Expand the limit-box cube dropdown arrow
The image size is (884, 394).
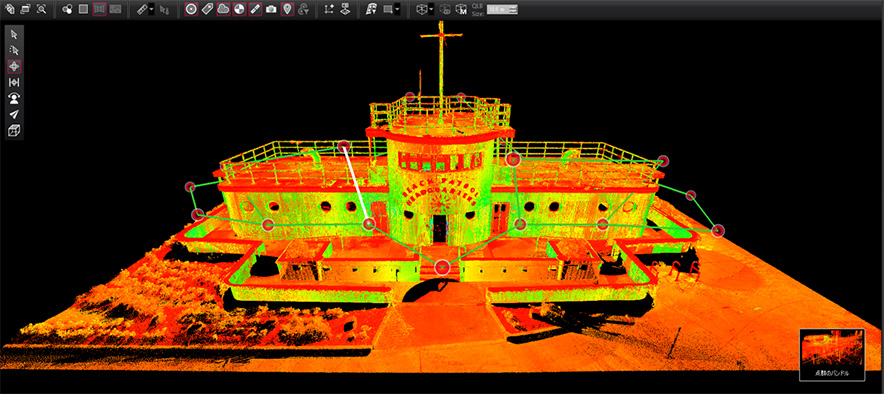(x=431, y=10)
